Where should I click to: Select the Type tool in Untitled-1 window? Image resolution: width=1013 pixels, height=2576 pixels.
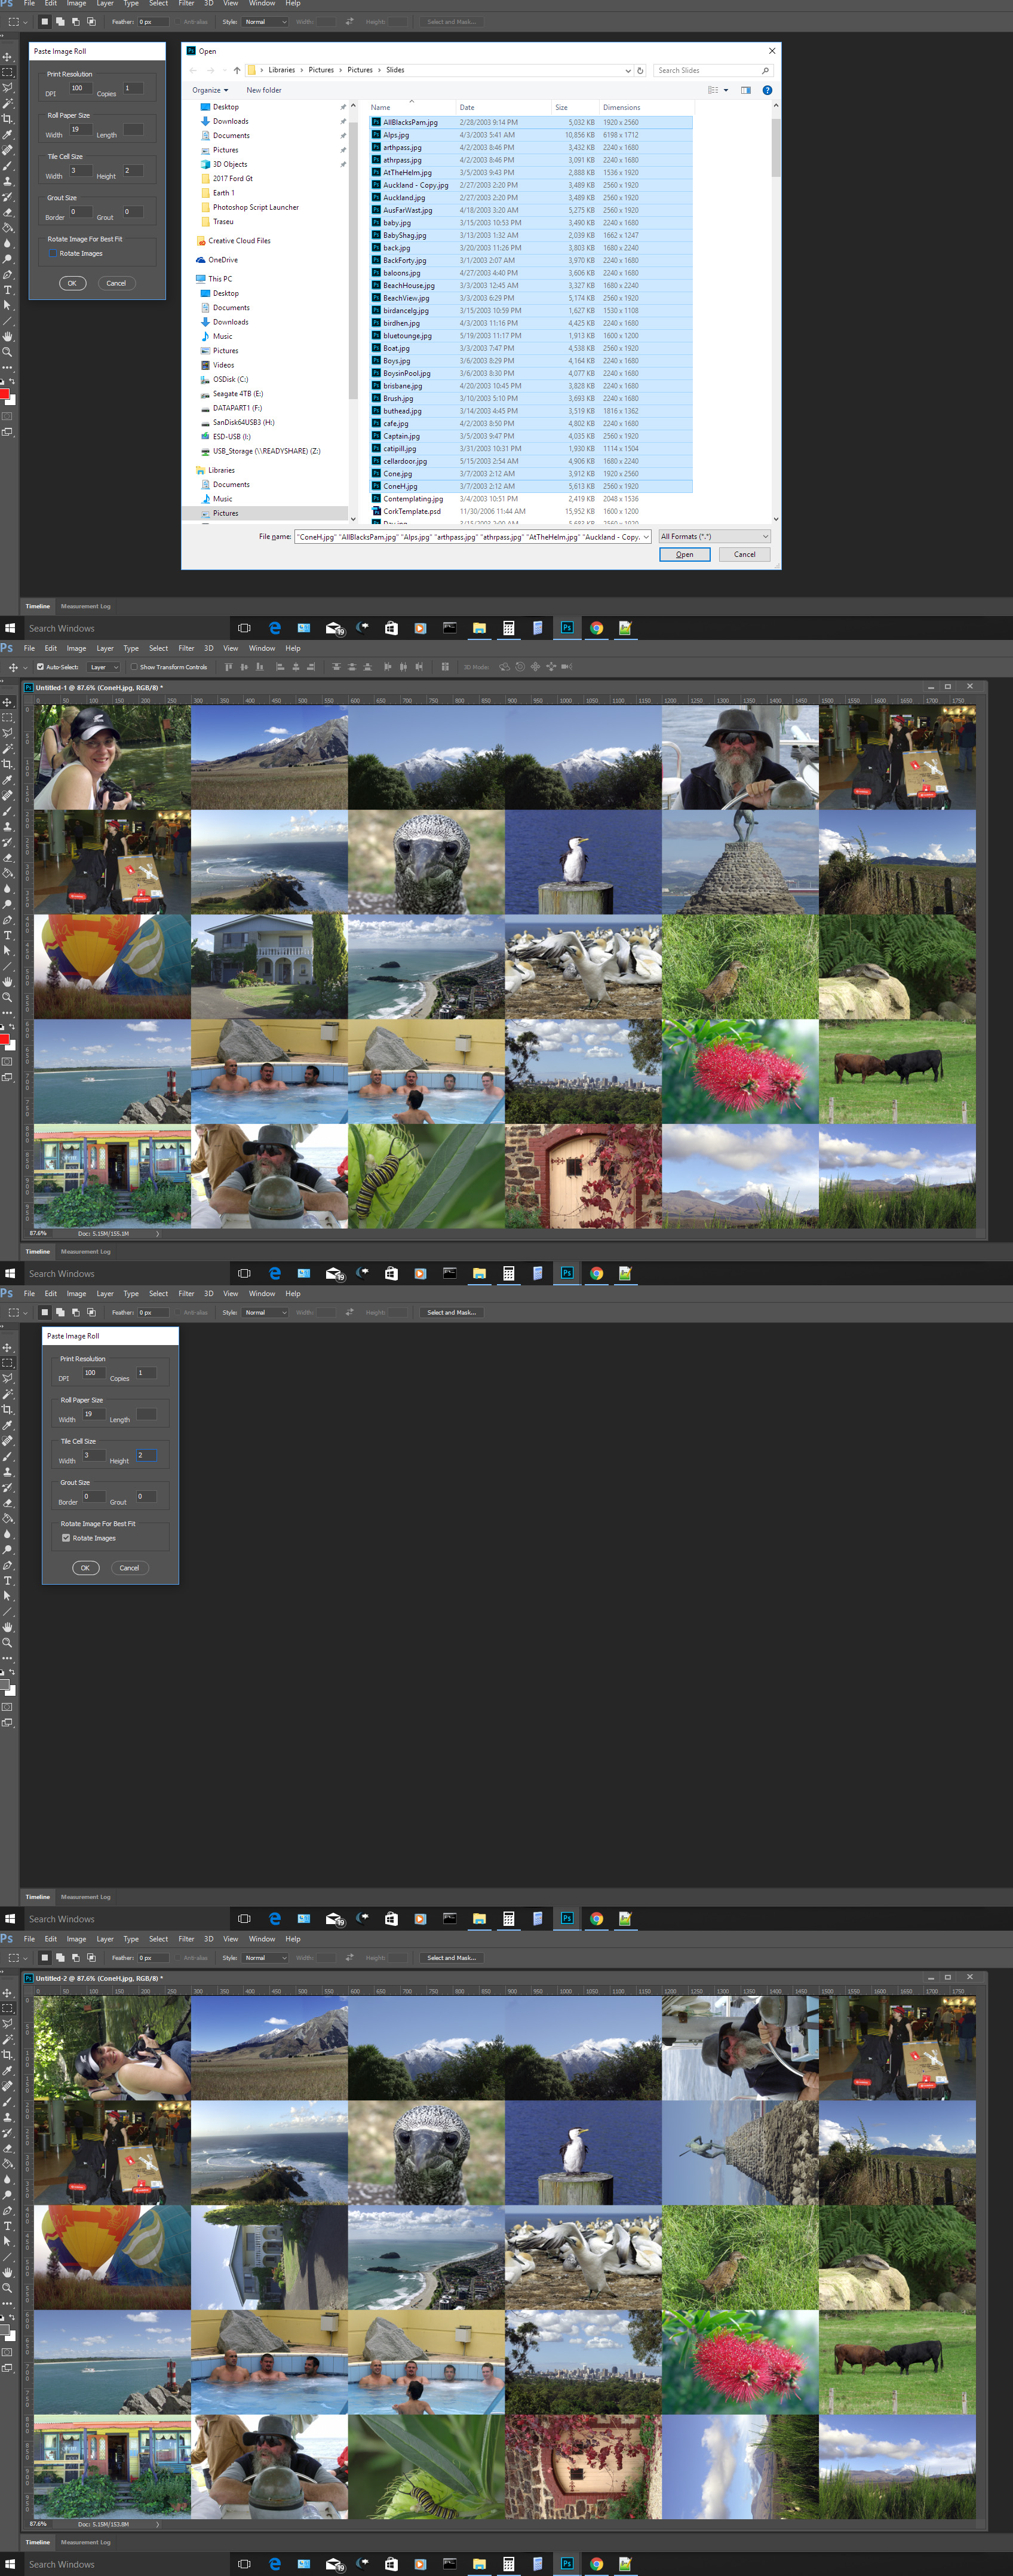8,935
